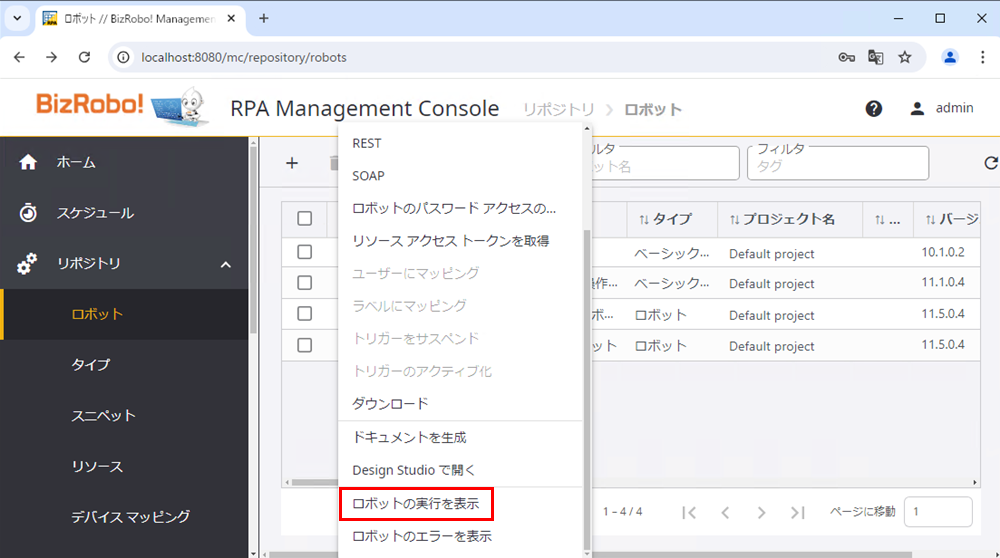Viewport: 1000px width, 558px height.
Task: Click the タグ filter input field
Action: 837,163
